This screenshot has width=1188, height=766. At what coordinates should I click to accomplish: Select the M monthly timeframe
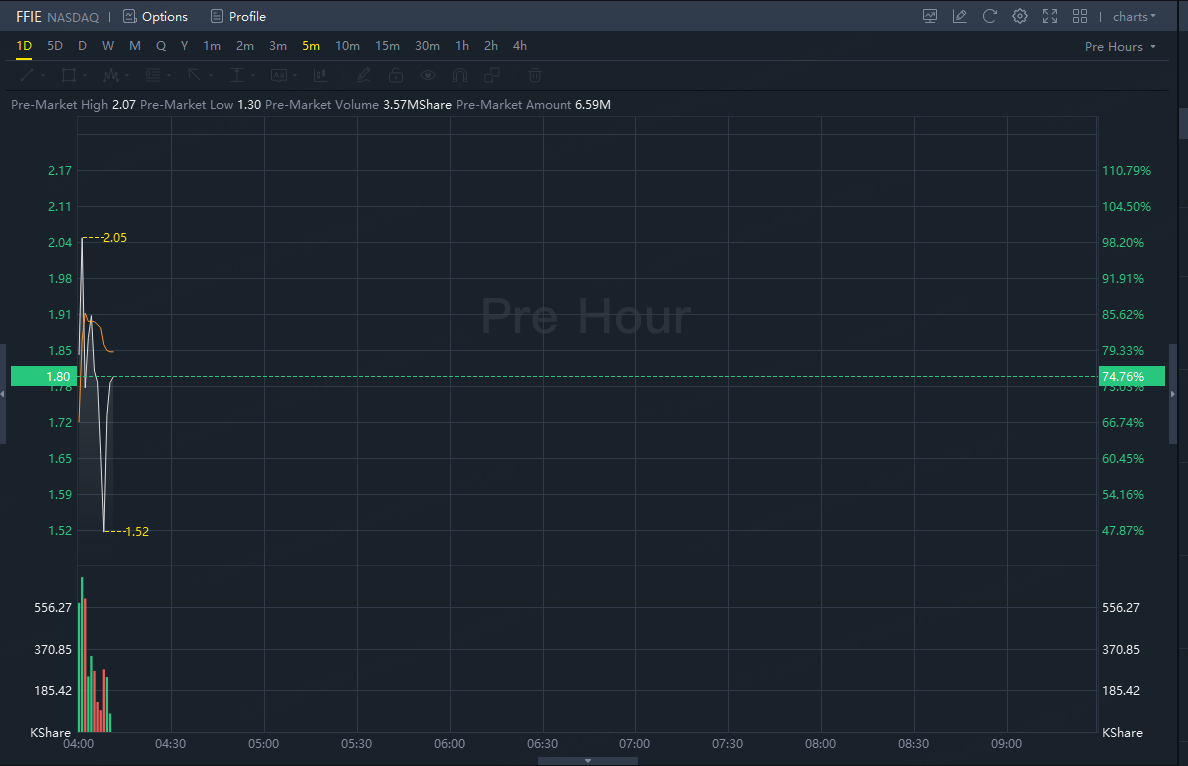135,46
